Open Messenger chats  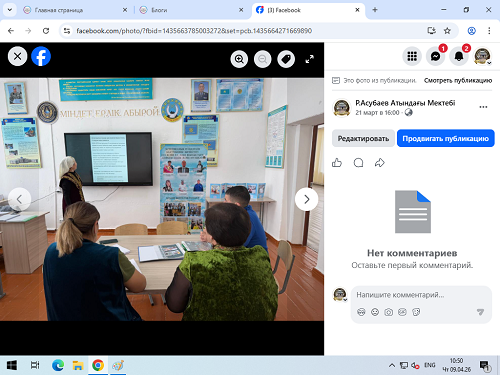click(x=435, y=56)
